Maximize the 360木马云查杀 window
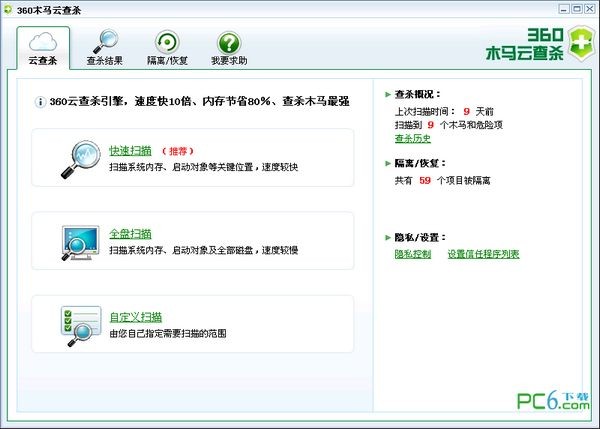Image resolution: width=600 pixels, height=429 pixels. click(x=577, y=9)
